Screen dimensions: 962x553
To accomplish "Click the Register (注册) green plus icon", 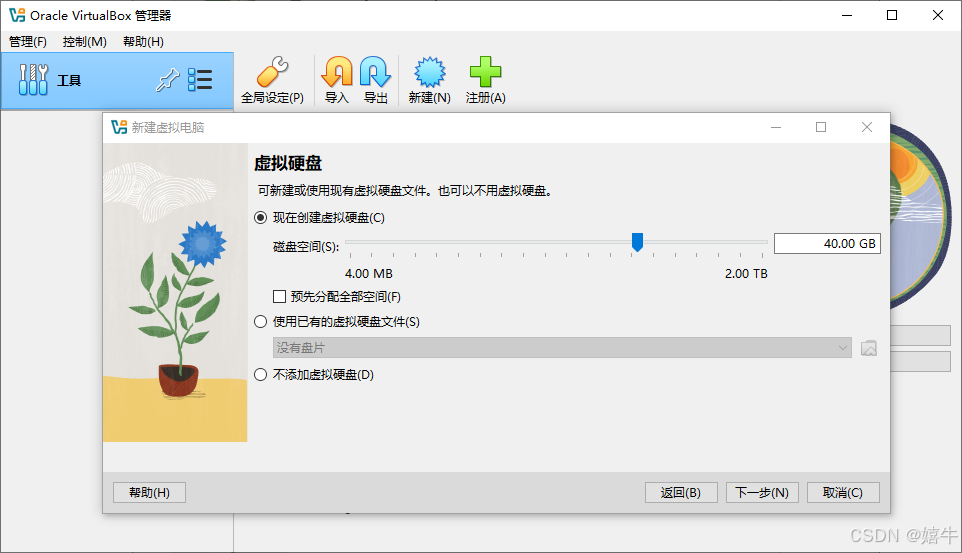I will [485, 72].
